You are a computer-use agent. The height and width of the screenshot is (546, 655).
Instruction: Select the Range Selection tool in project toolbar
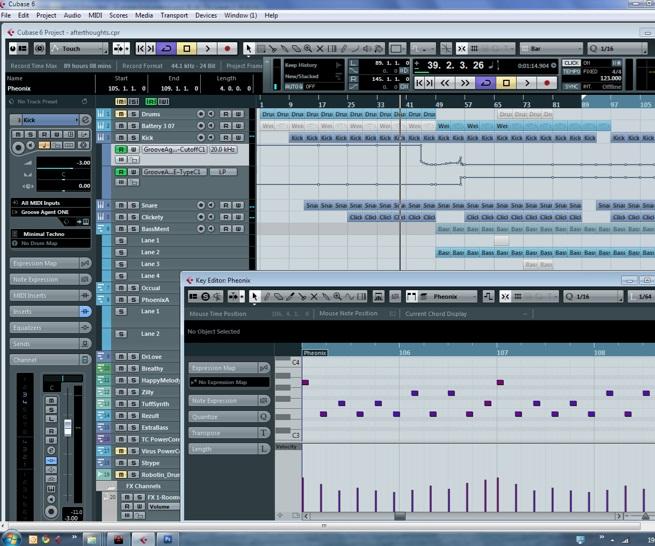(x=261, y=48)
